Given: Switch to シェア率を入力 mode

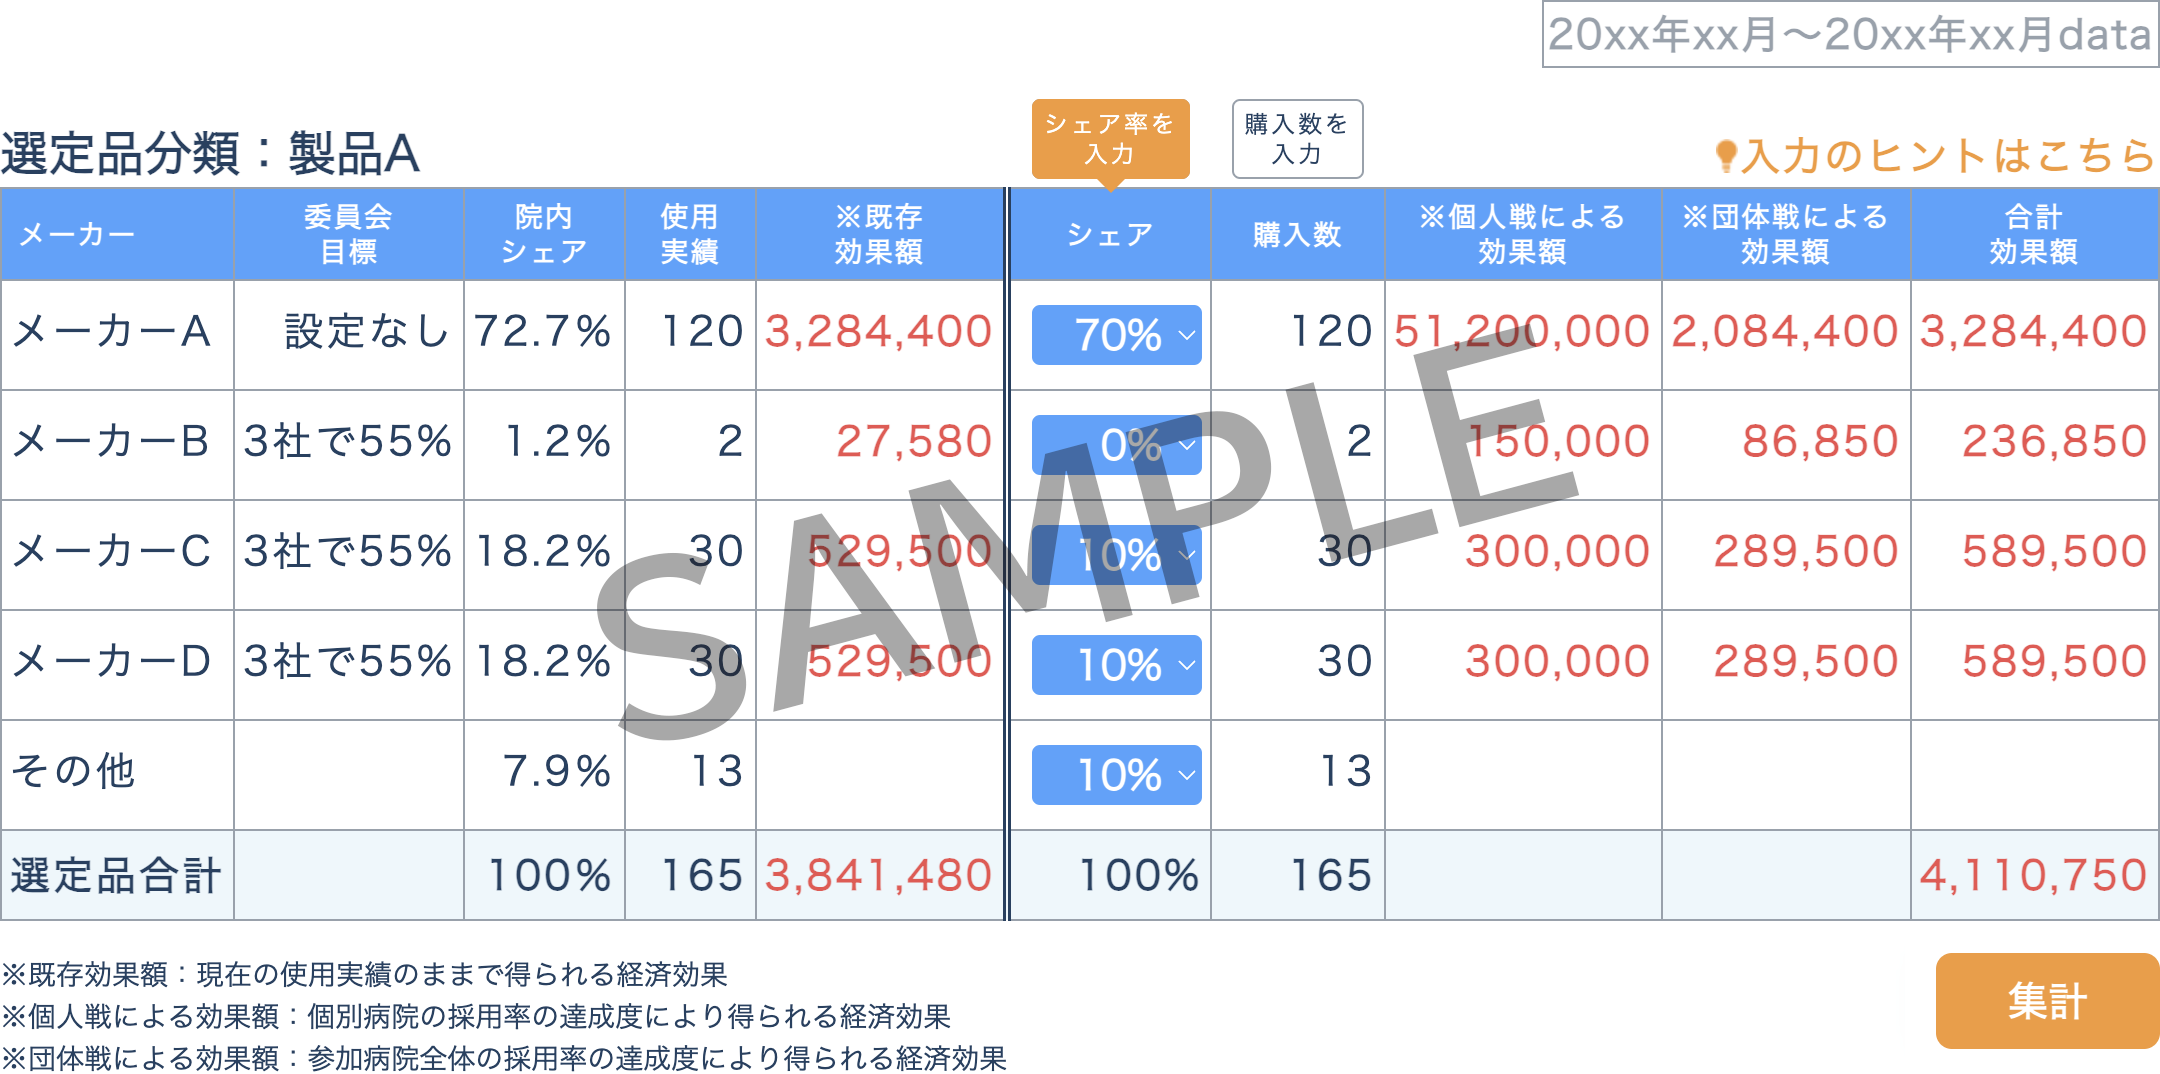Looking at the screenshot, I should [x=1110, y=139].
